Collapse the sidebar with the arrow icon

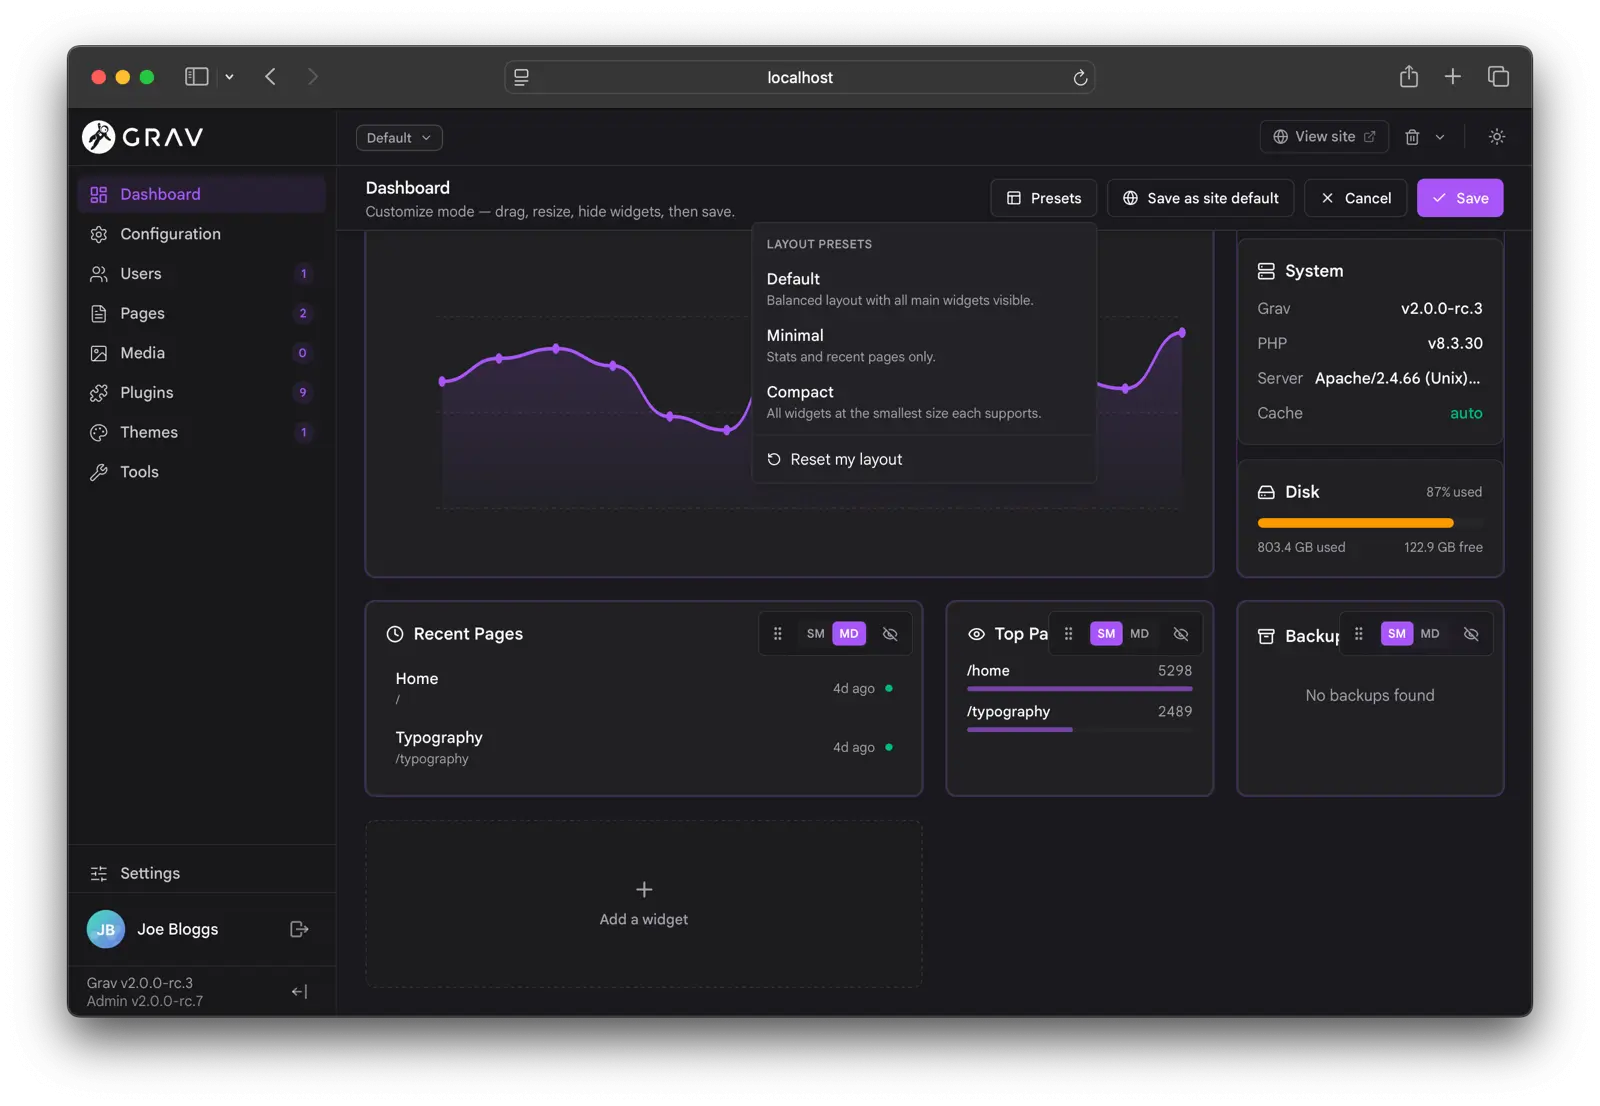(x=299, y=991)
